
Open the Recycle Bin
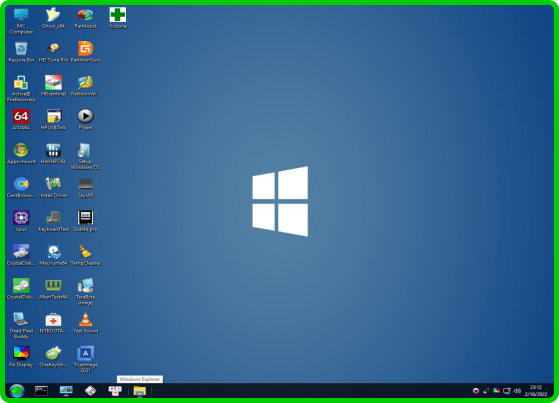tap(21, 52)
